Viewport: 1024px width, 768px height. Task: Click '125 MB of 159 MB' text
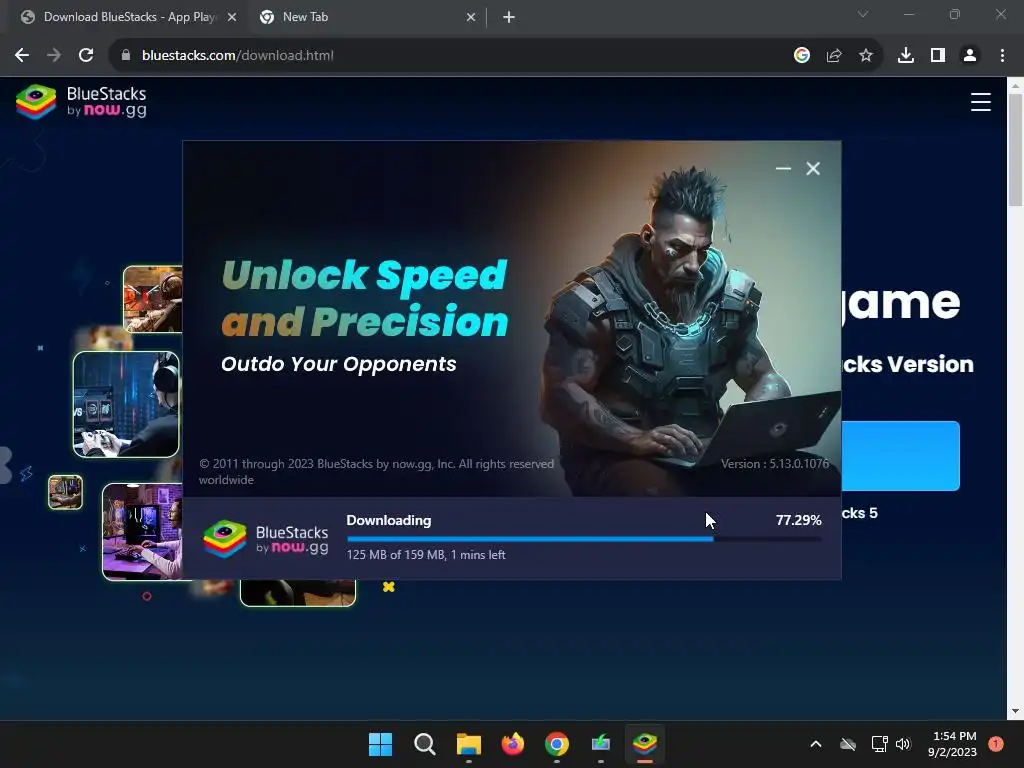click(395, 554)
